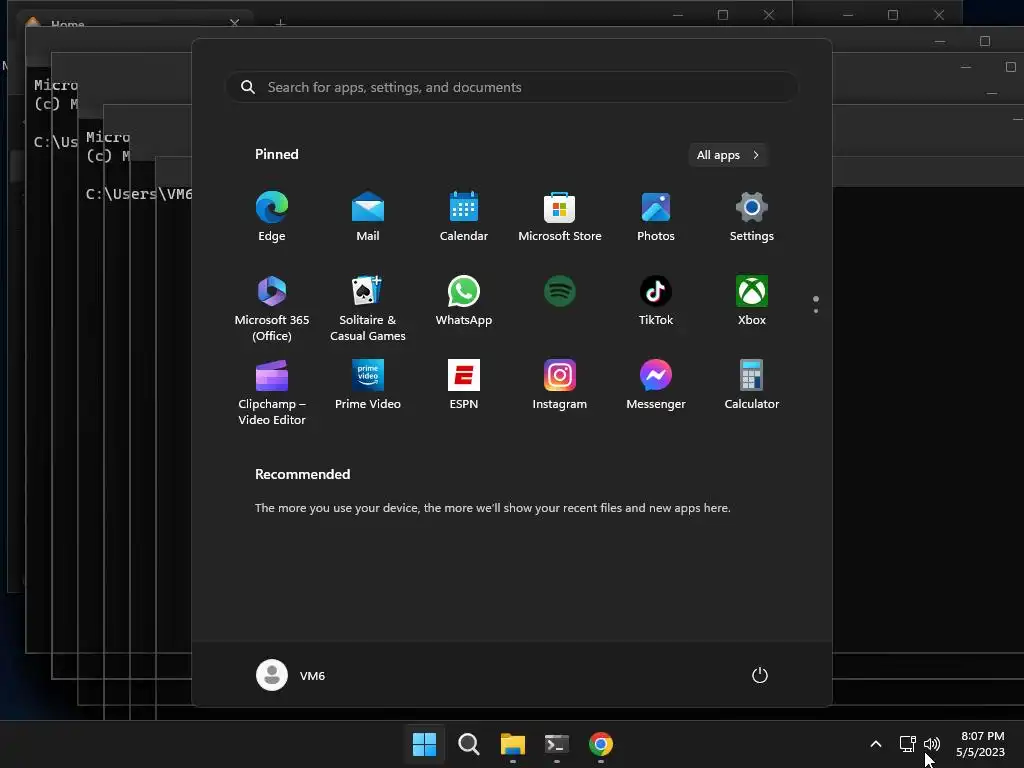The image size is (1024, 768).
Task: Launch Instagram from pinned apps
Action: 560,385
